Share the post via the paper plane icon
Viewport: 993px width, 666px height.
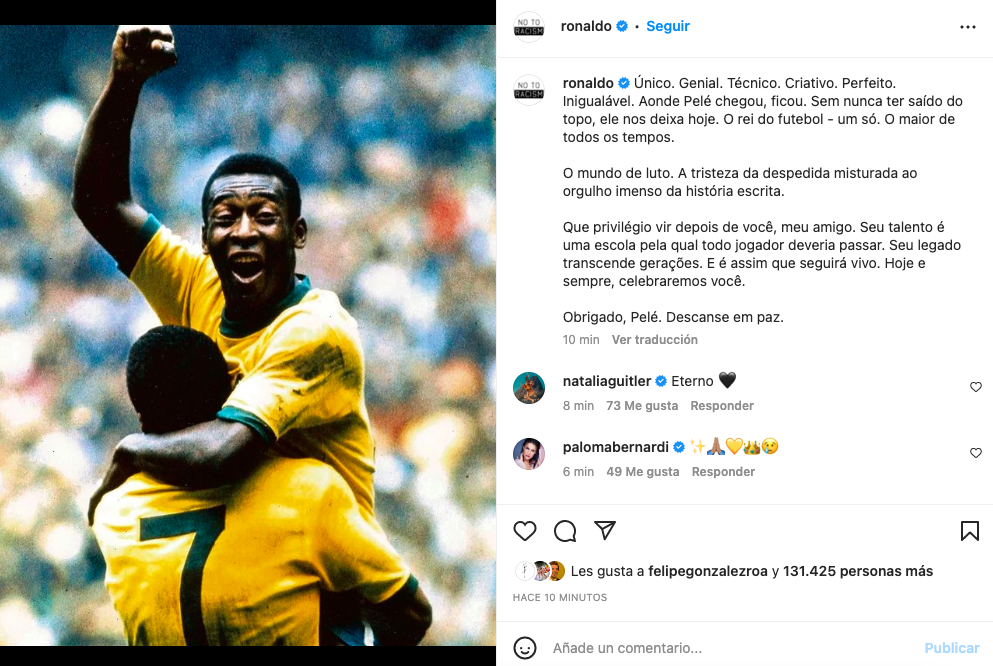pyautogui.click(x=605, y=531)
